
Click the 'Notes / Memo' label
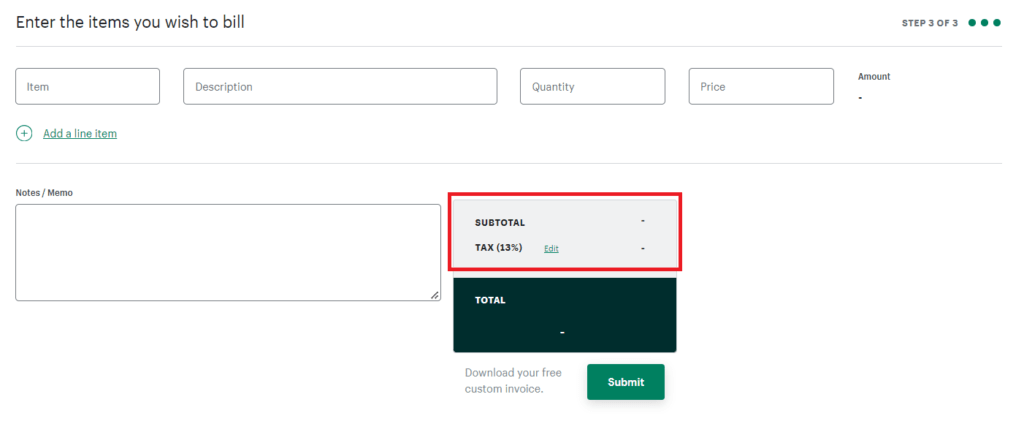(x=44, y=192)
